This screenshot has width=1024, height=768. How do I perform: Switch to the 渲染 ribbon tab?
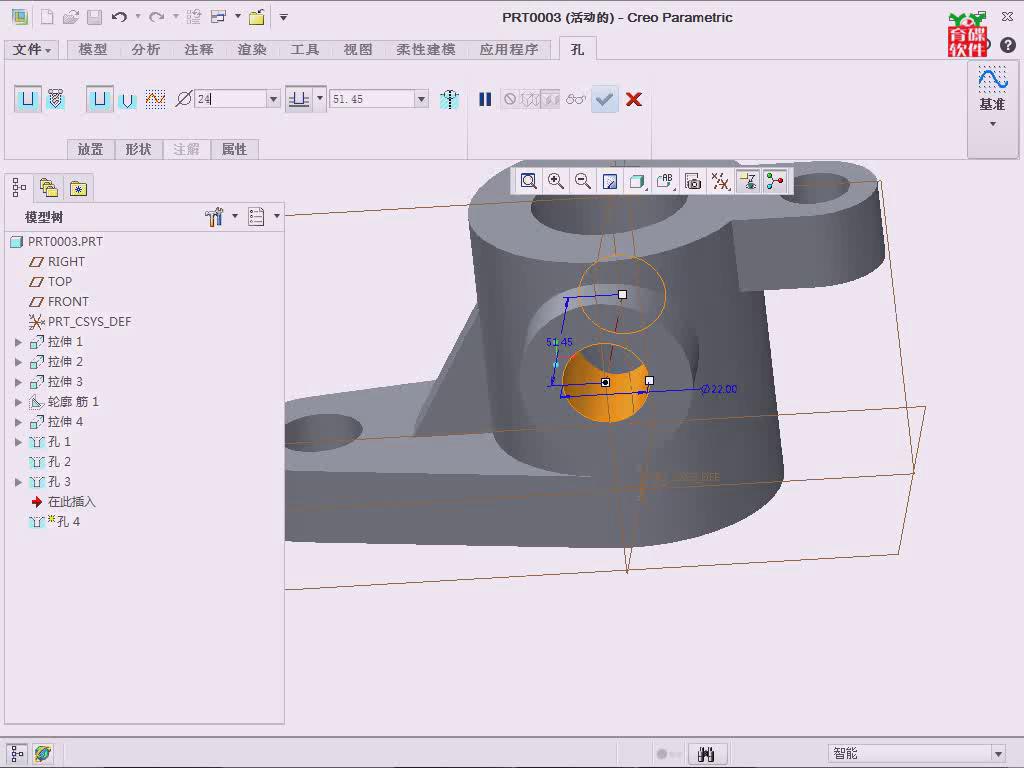pos(251,50)
